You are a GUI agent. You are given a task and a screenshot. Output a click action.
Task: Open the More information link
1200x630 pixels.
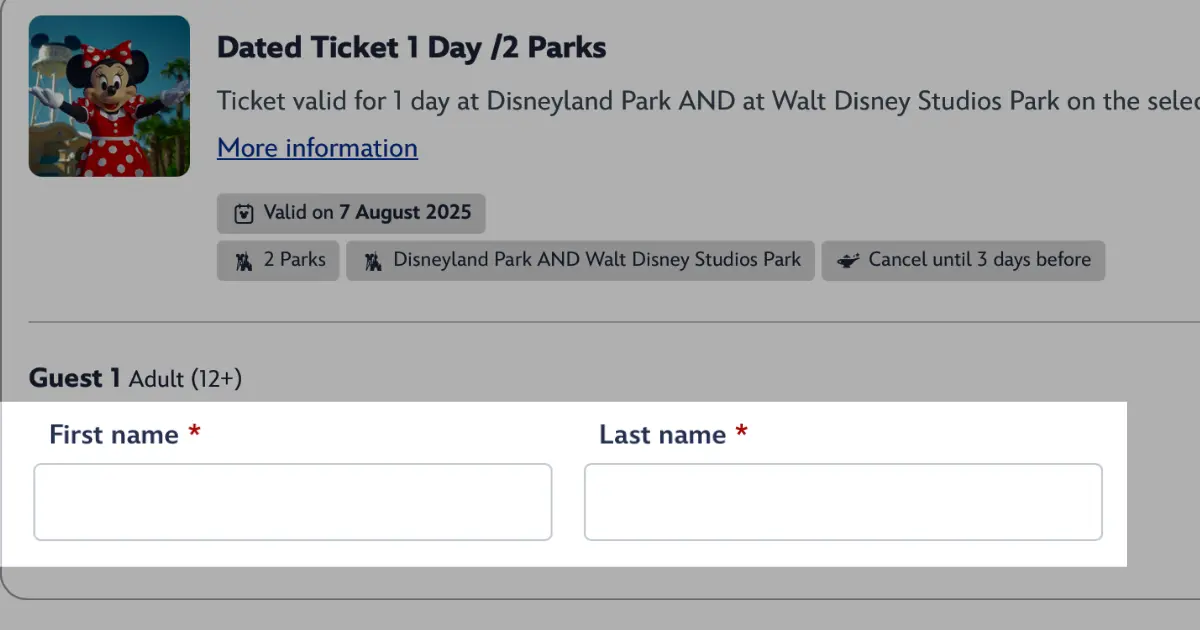(x=317, y=148)
